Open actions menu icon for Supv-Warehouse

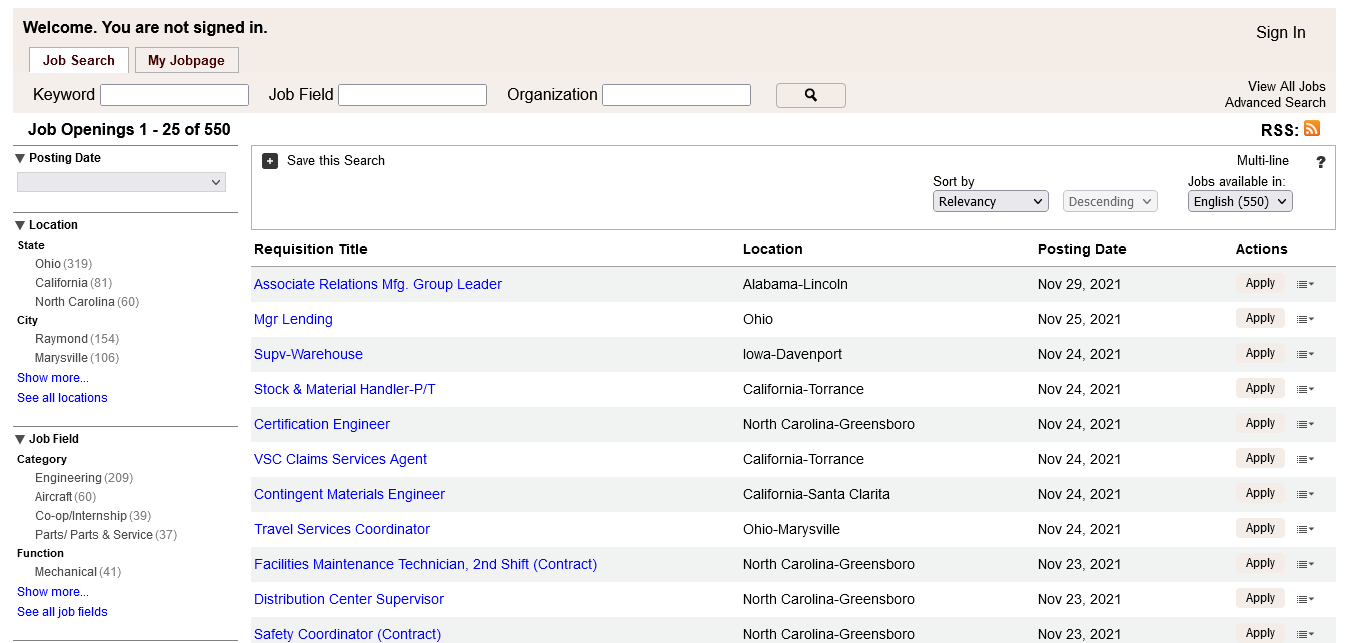click(1305, 354)
